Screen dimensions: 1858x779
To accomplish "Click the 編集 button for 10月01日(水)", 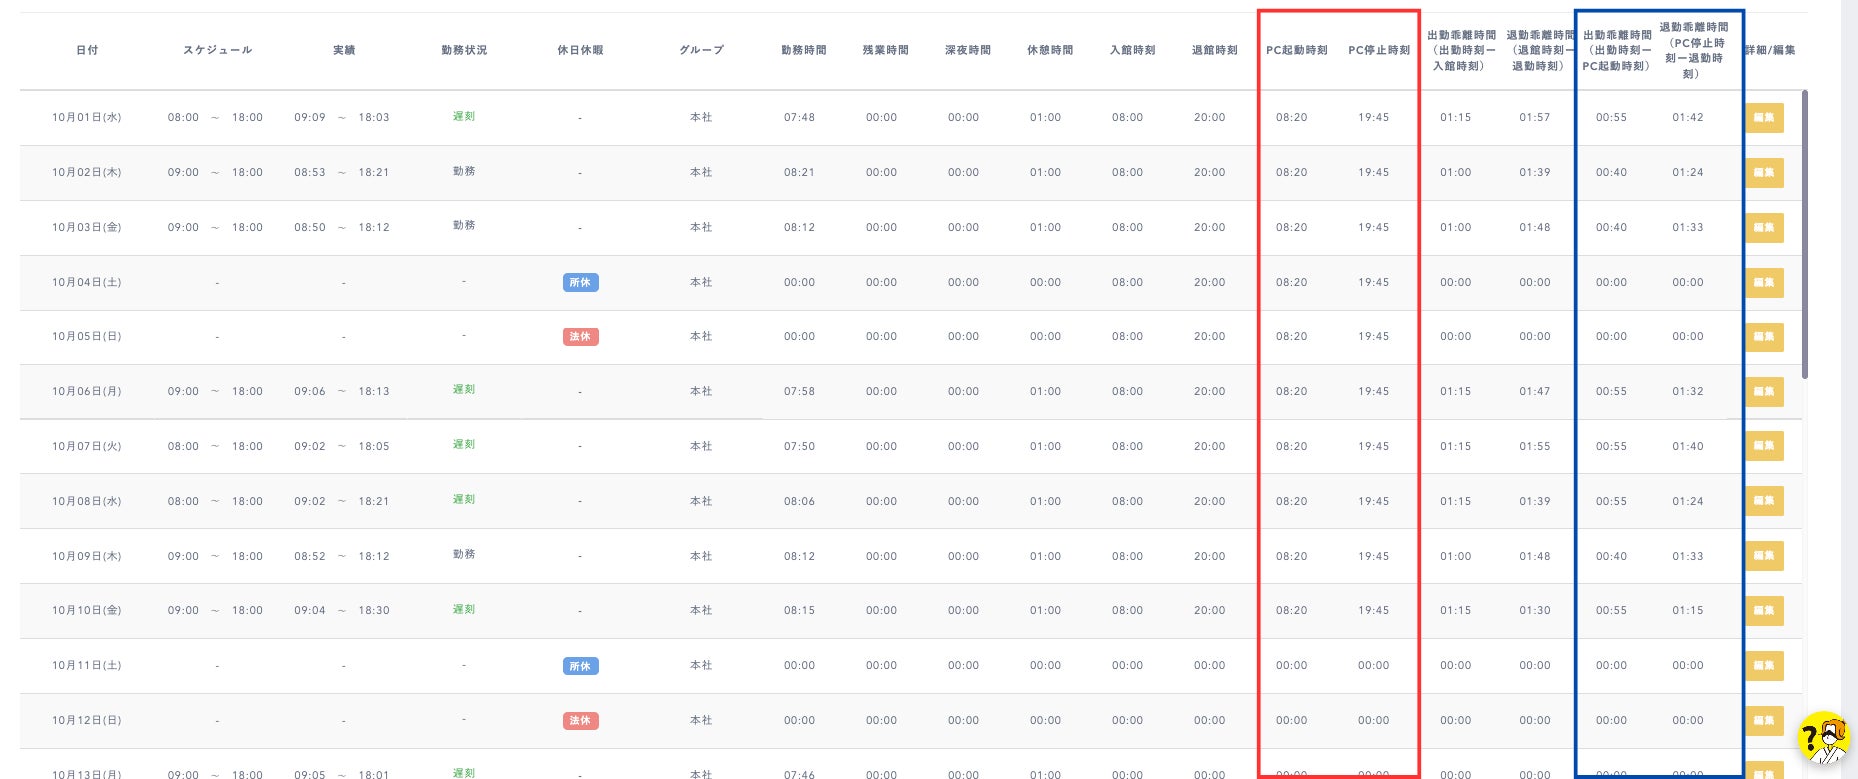I will [1764, 118].
